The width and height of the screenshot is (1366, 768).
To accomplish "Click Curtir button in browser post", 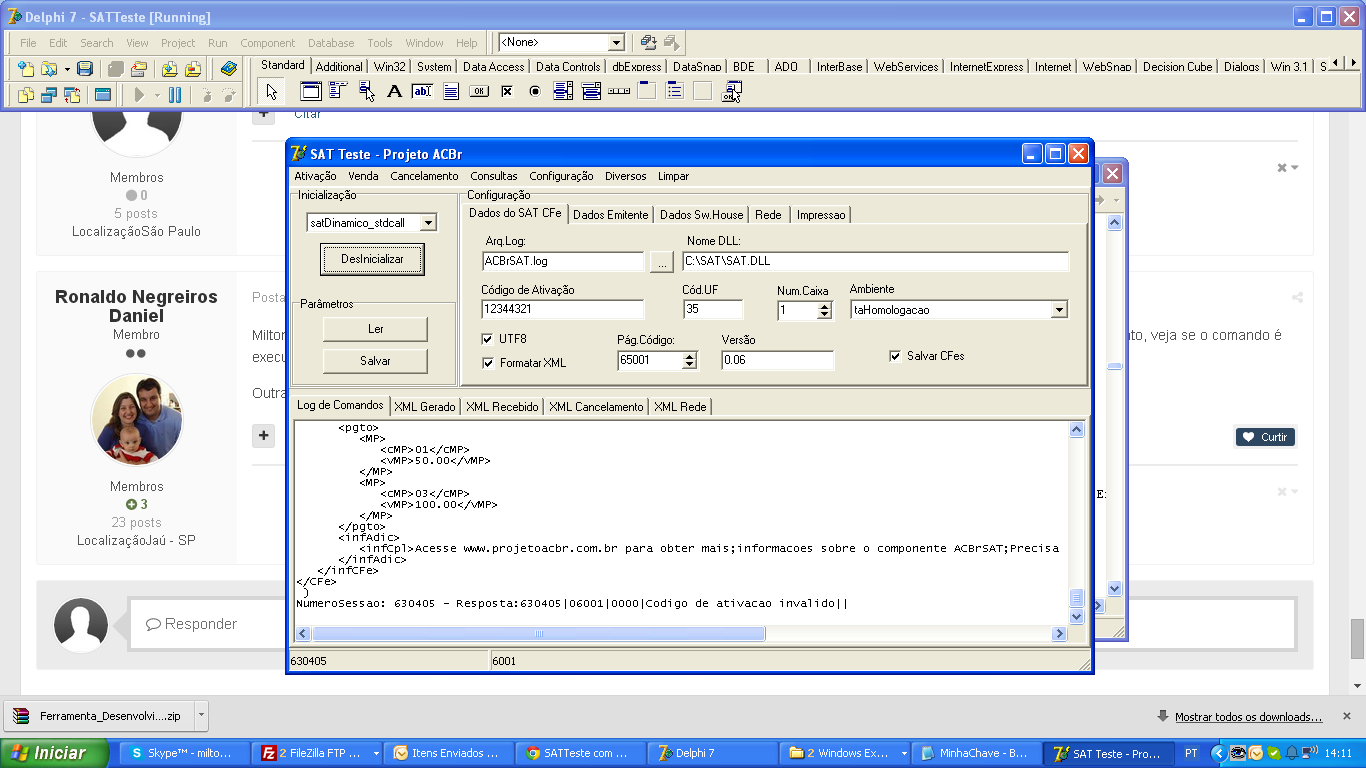I will coord(1265,437).
